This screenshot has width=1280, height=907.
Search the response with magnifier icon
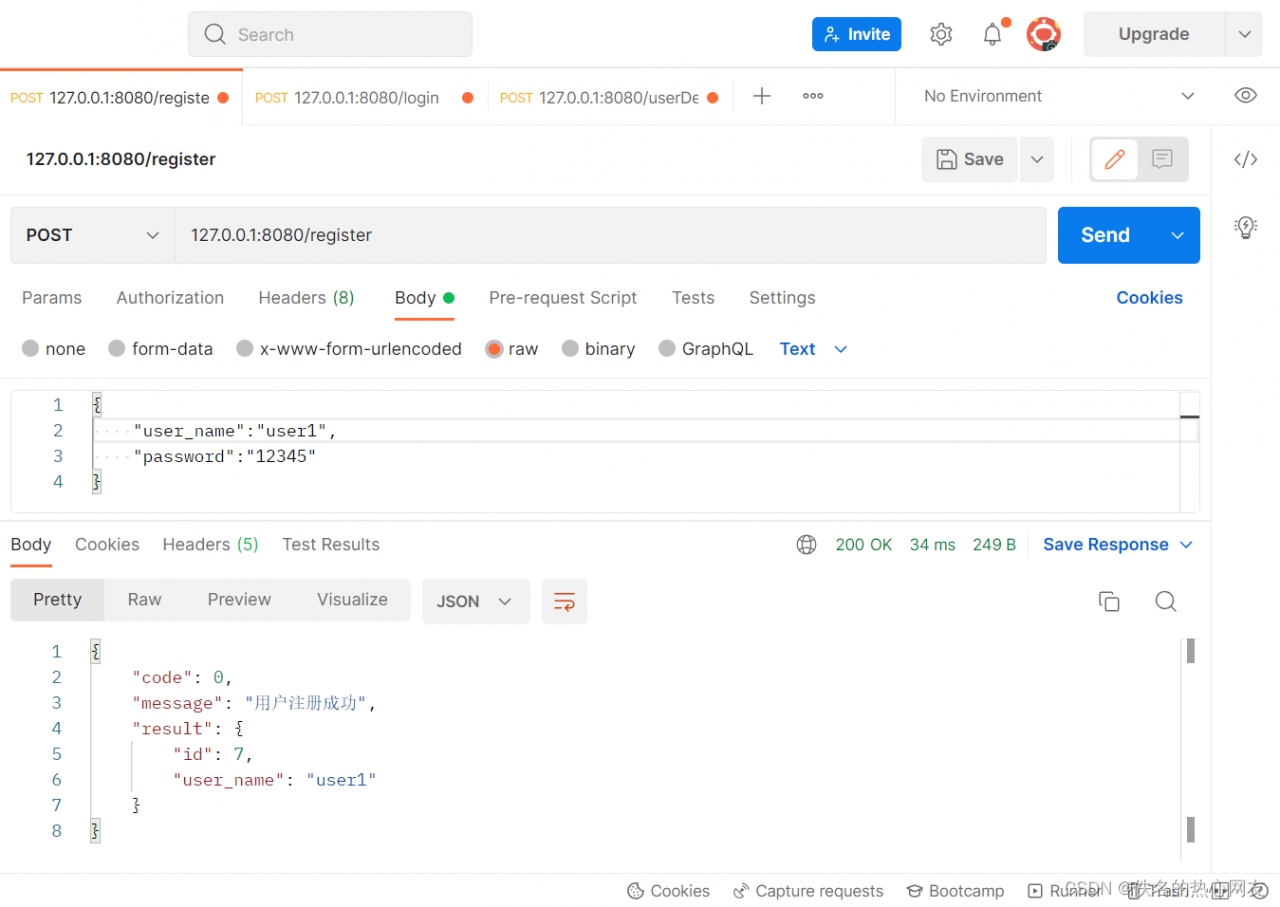click(1165, 601)
